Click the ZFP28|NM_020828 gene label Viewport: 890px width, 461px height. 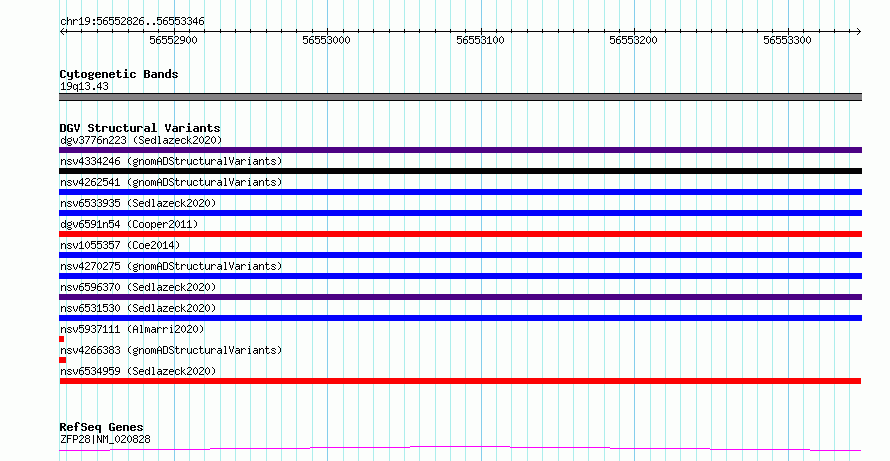click(x=105, y=439)
